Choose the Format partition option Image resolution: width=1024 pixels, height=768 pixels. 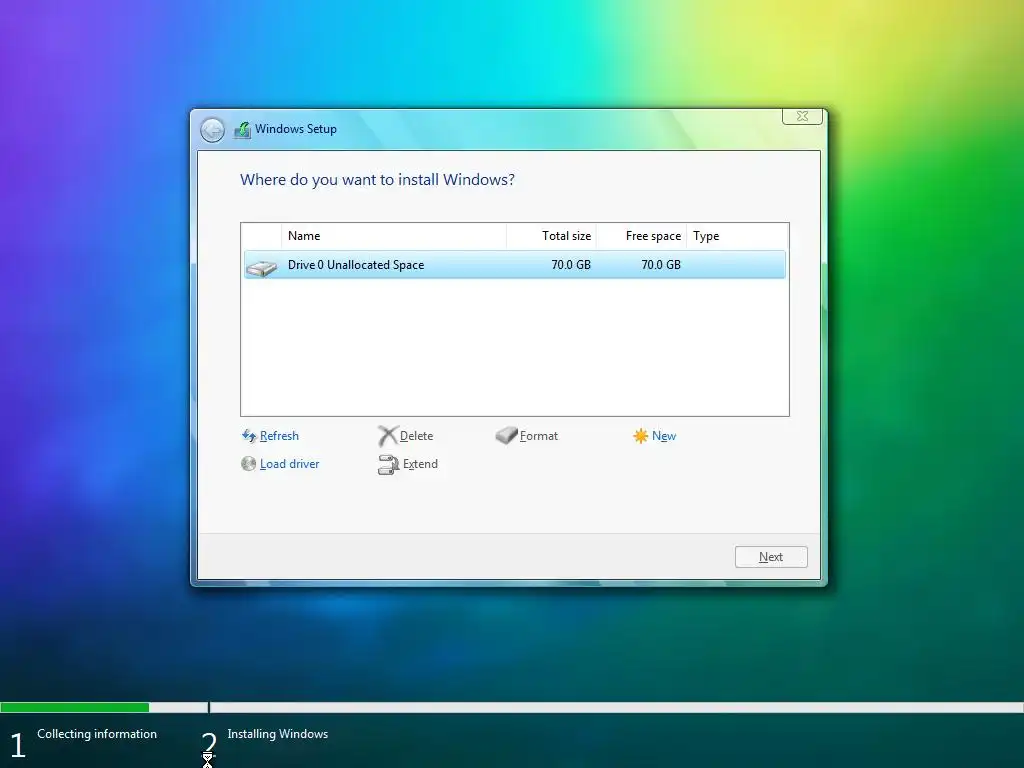pyautogui.click(x=539, y=436)
